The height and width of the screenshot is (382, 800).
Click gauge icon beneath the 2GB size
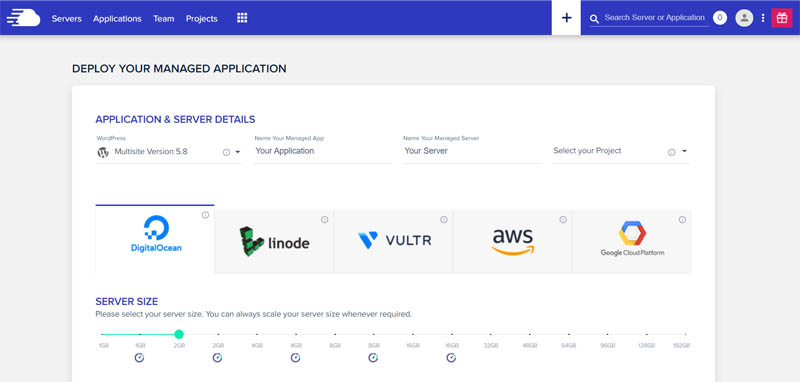coord(217,358)
